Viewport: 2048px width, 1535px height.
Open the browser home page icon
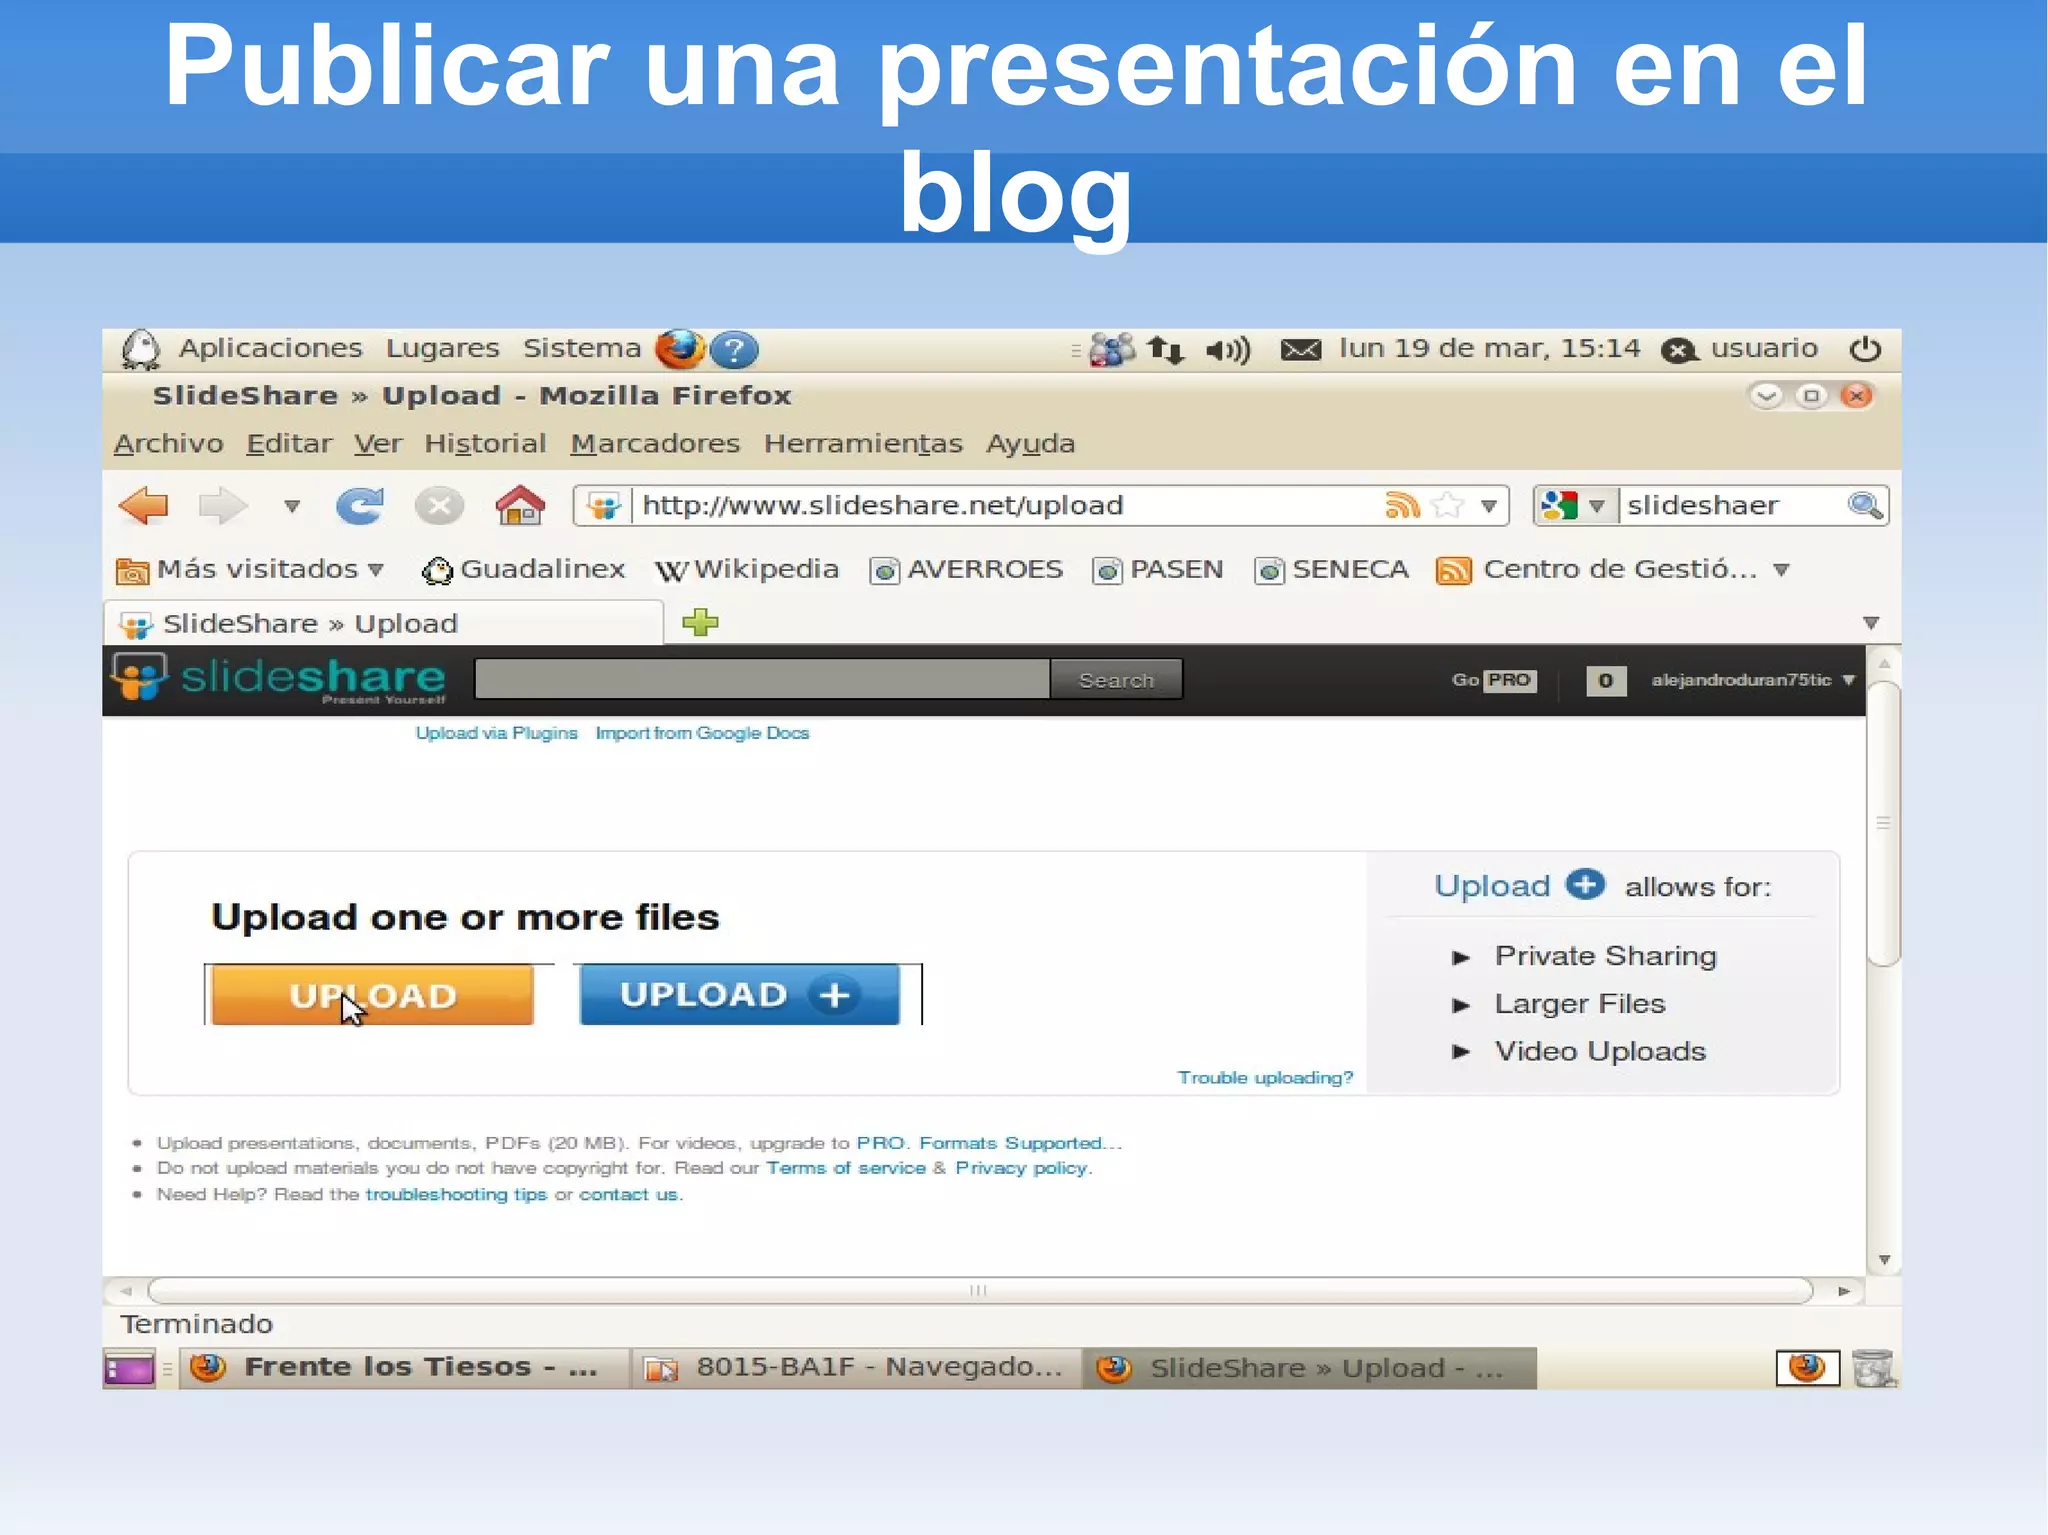(x=520, y=505)
